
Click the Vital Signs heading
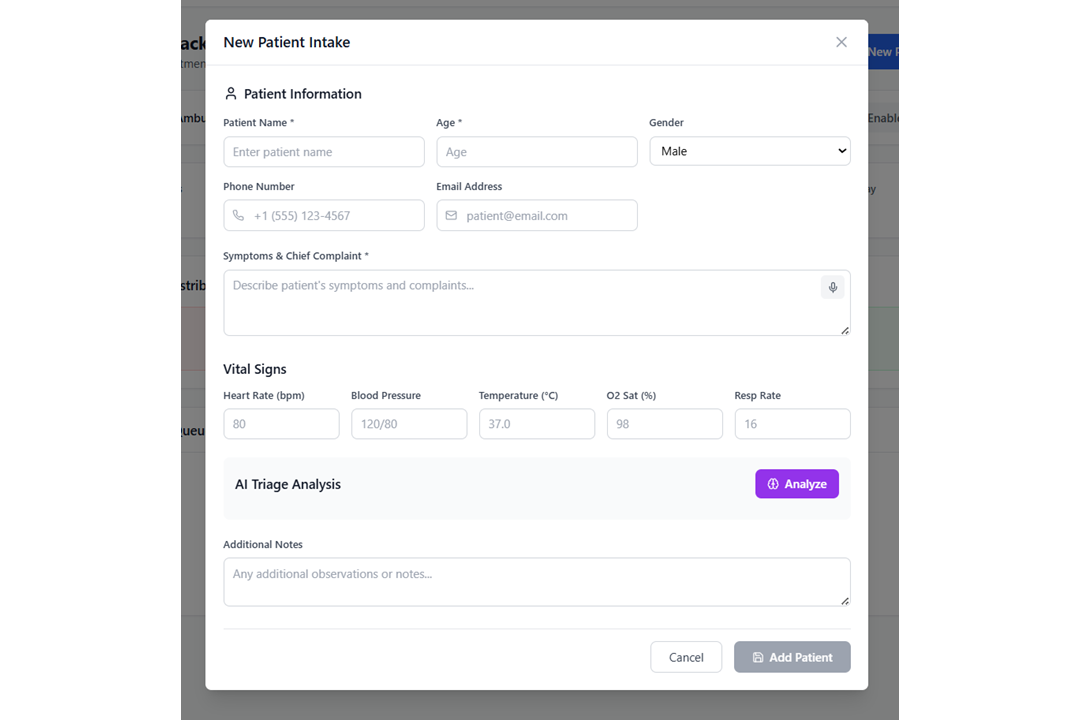click(x=255, y=369)
